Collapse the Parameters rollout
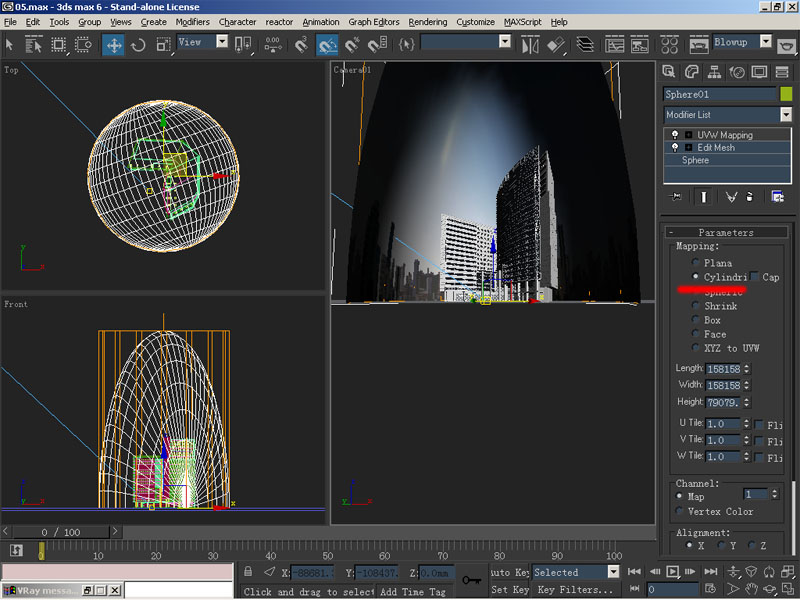The image size is (800, 600). pos(726,232)
